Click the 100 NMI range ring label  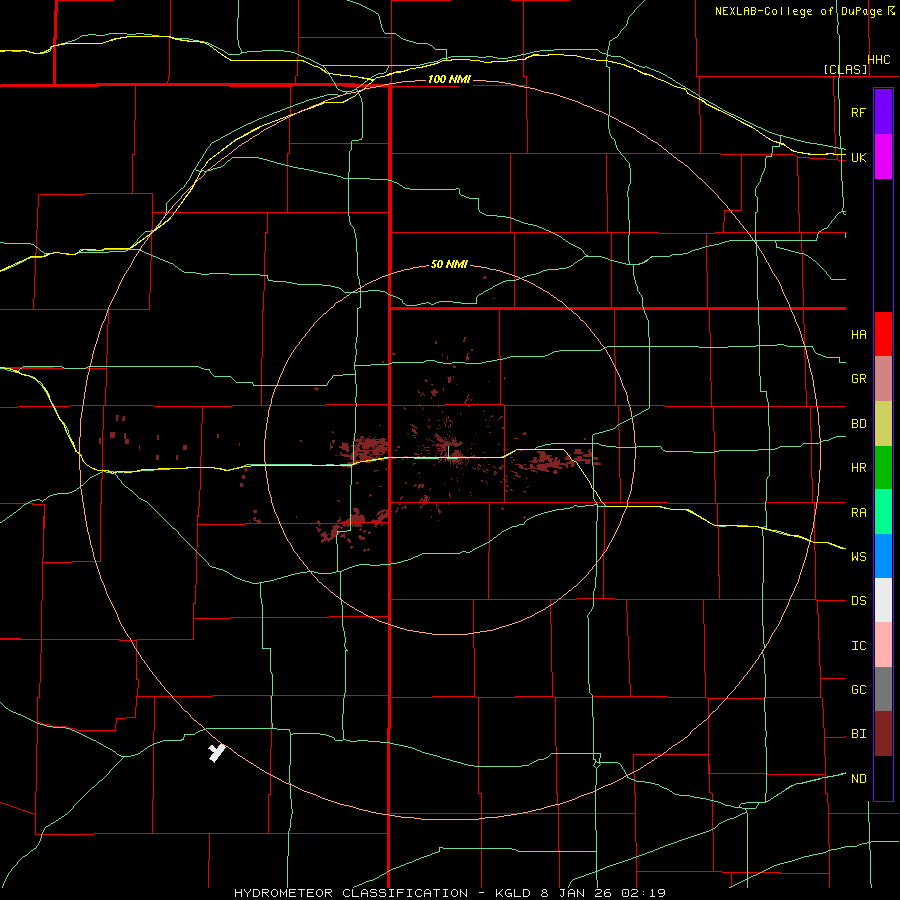click(x=449, y=79)
